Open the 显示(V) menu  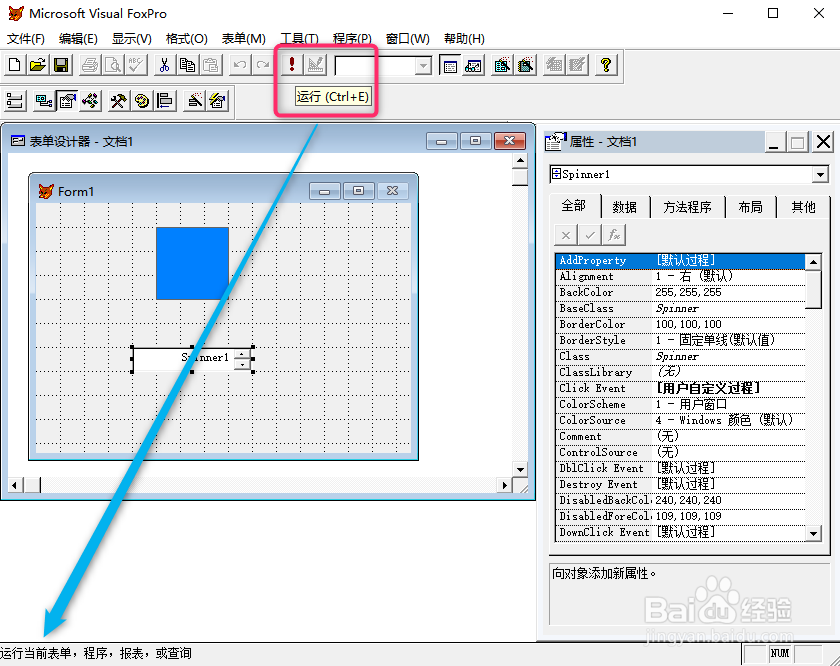point(132,39)
